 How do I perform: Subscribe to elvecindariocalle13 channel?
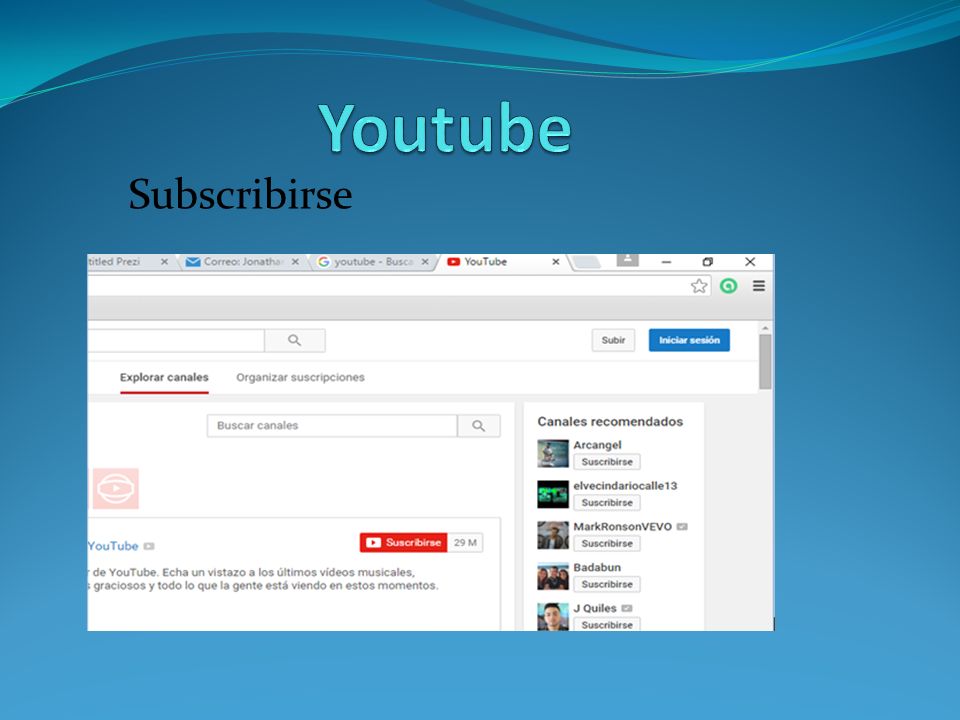pyautogui.click(x=607, y=503)
